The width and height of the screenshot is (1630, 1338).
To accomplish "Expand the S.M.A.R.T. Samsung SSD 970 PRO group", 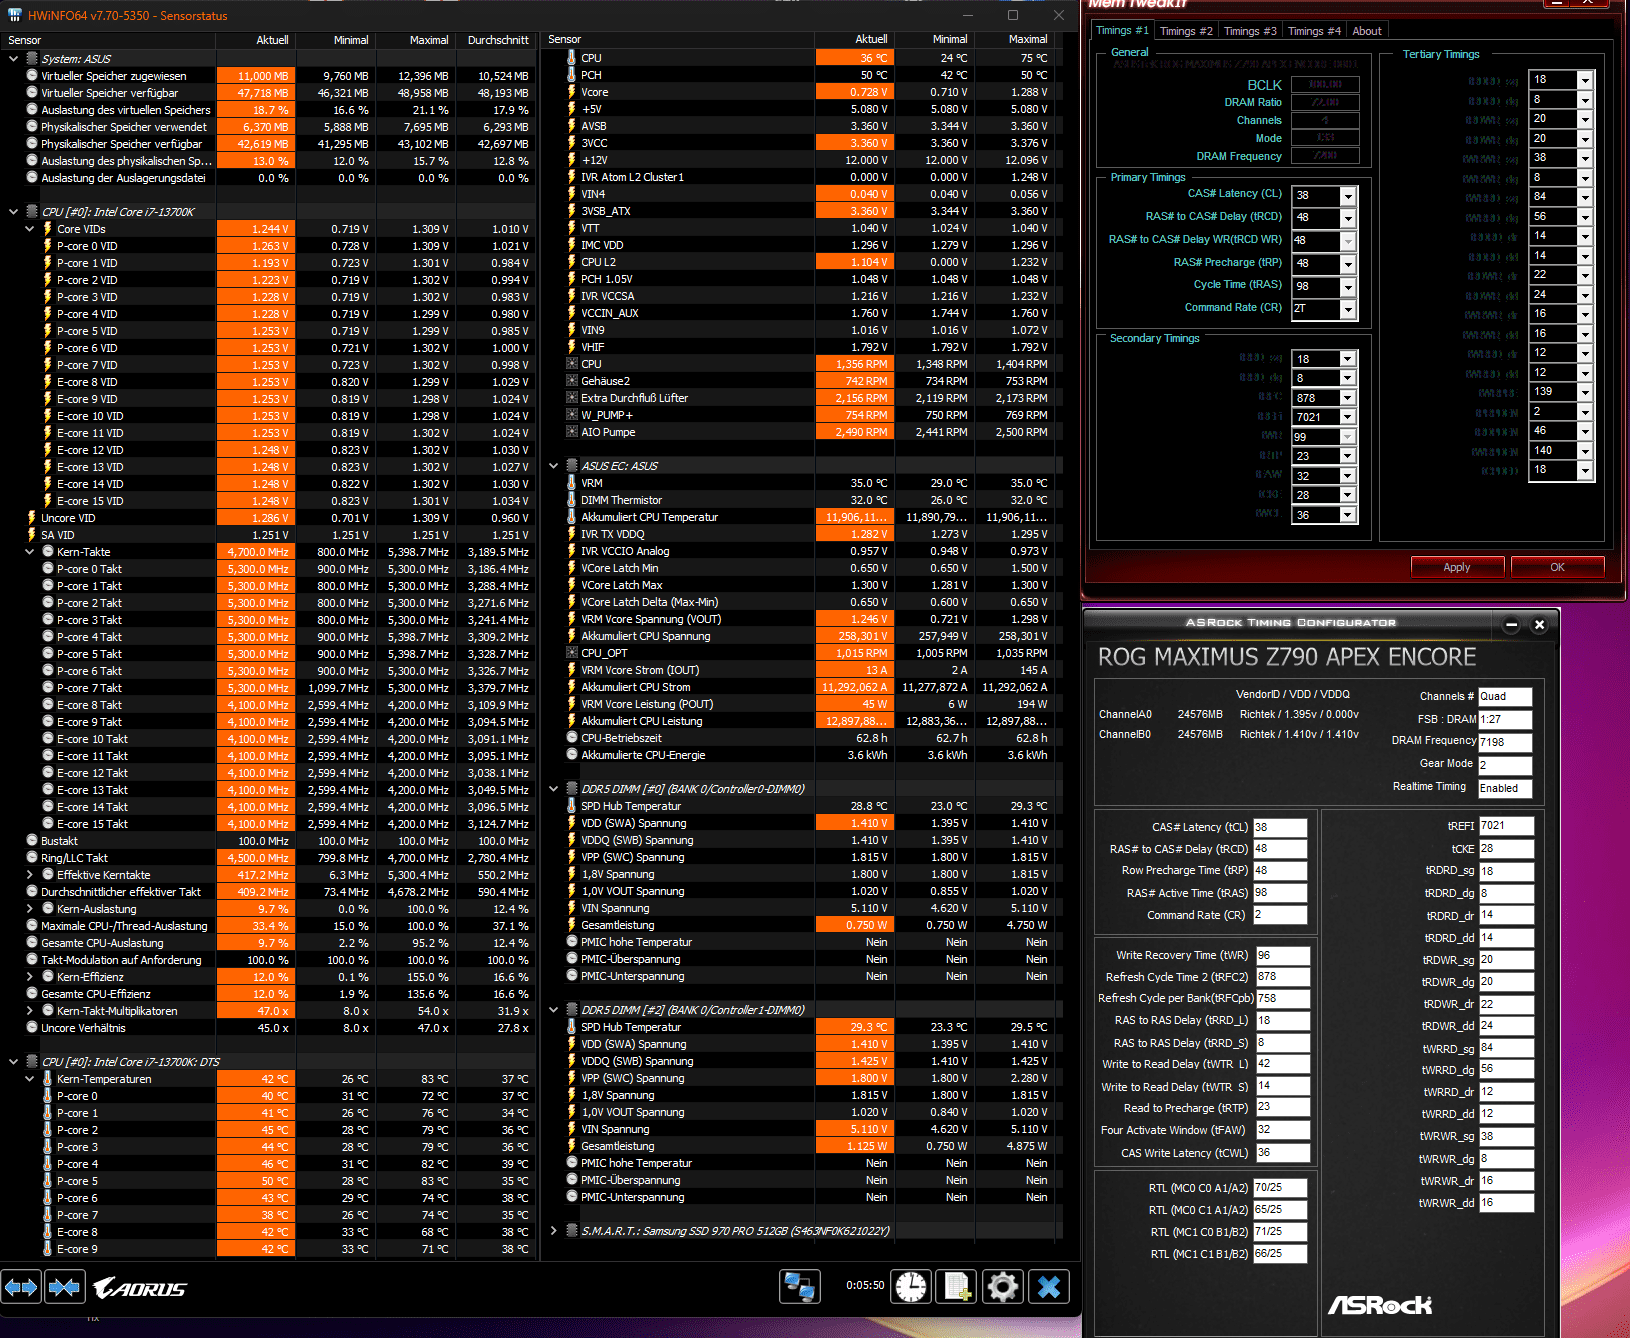I will (x=553, y=1231).
